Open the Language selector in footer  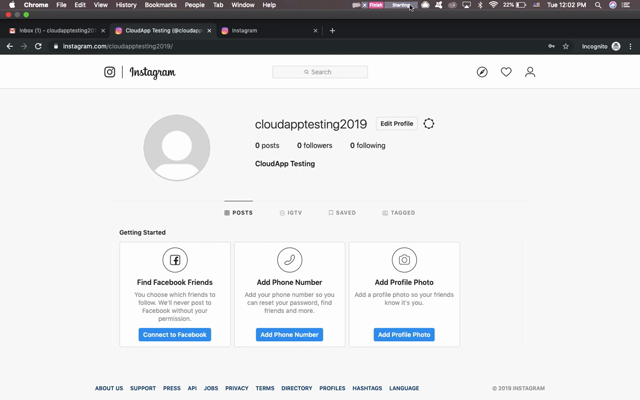404,388
